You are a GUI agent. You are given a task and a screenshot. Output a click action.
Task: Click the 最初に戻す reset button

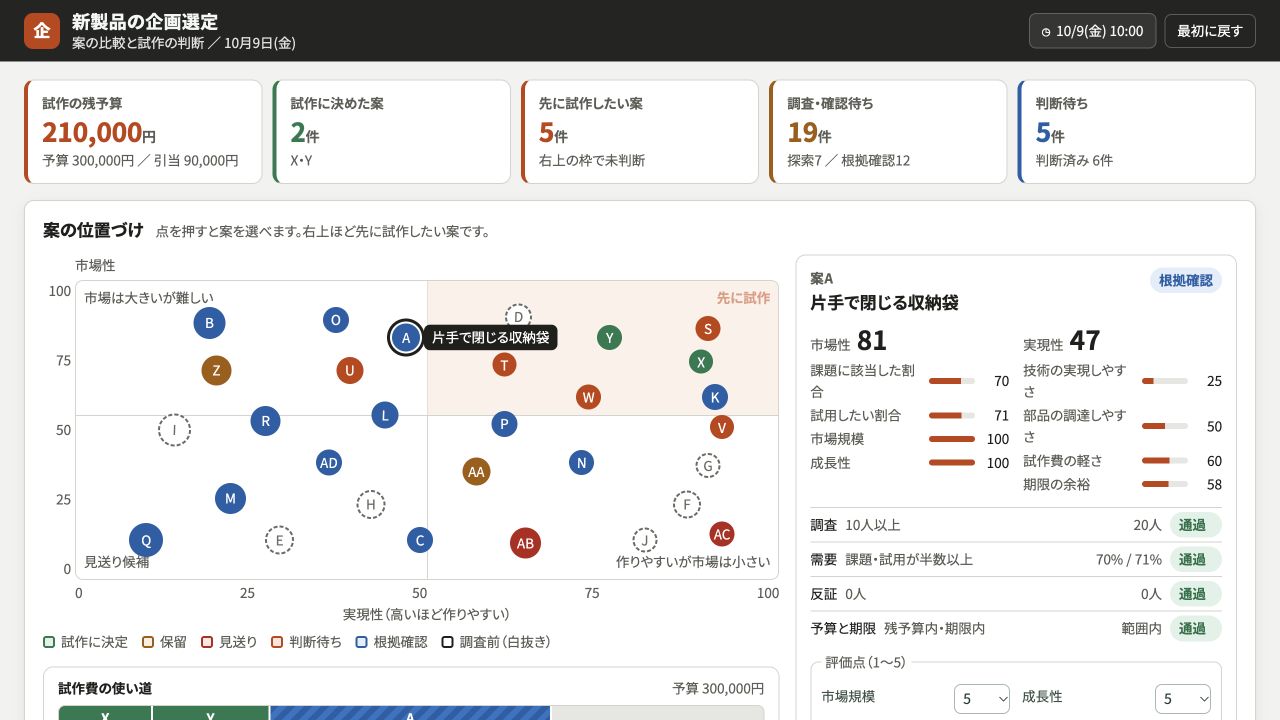tap(1210, 31)
